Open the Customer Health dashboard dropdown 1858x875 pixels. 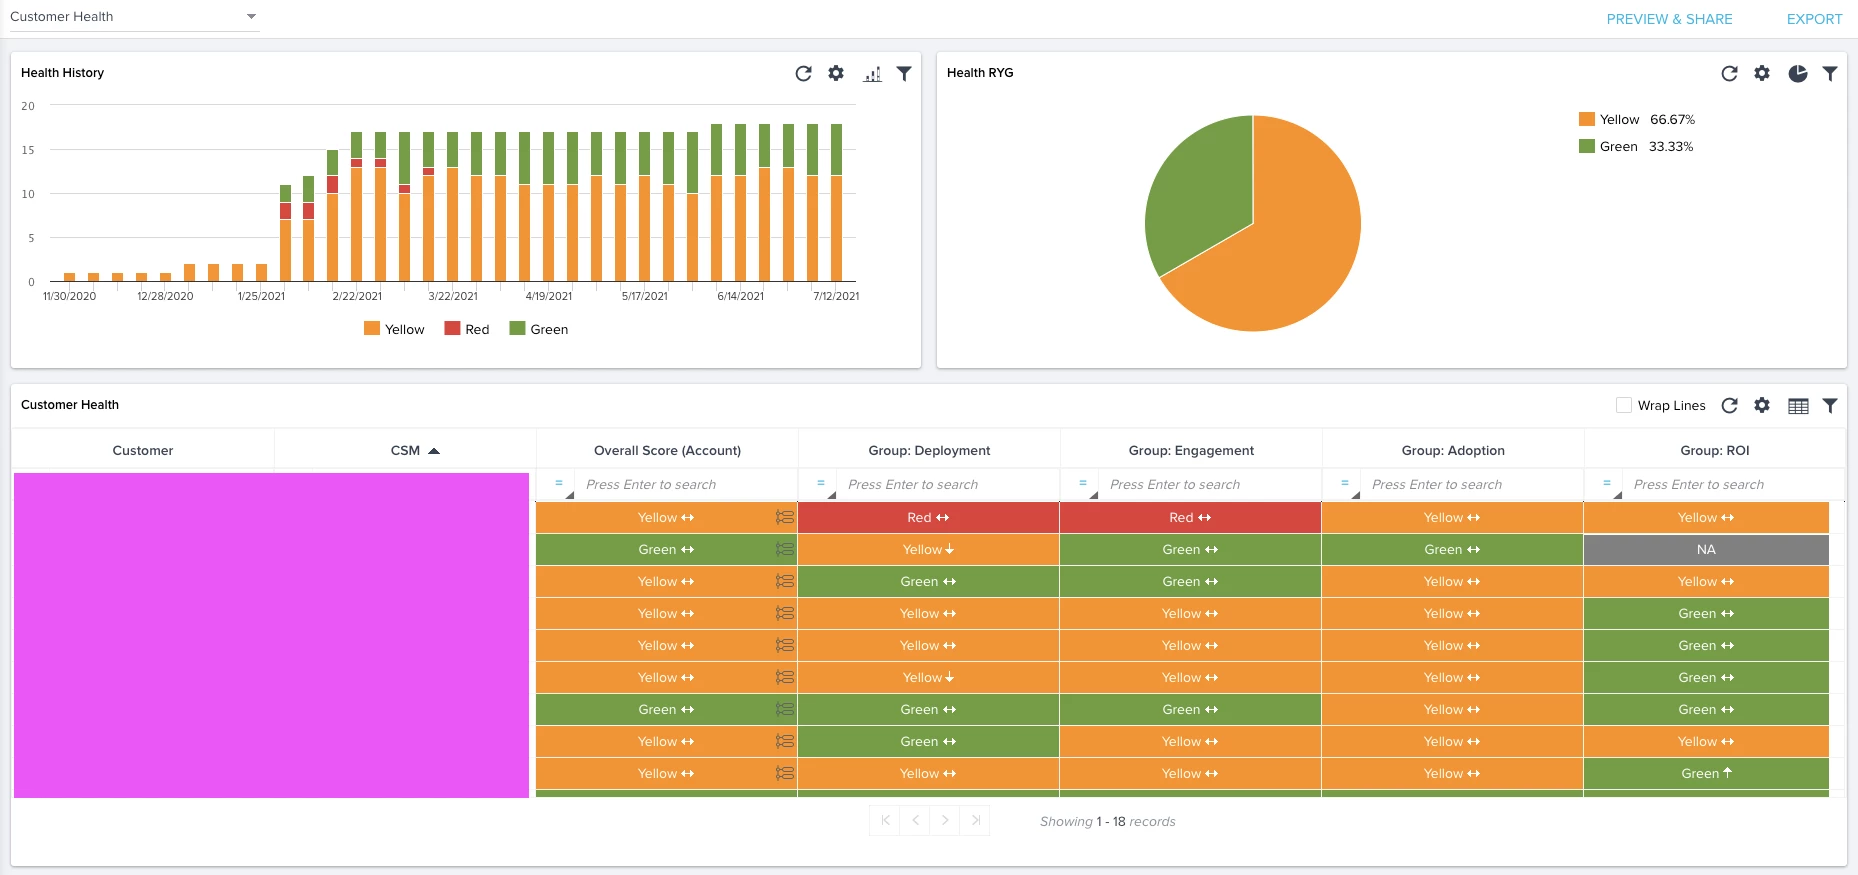[134, 17]
